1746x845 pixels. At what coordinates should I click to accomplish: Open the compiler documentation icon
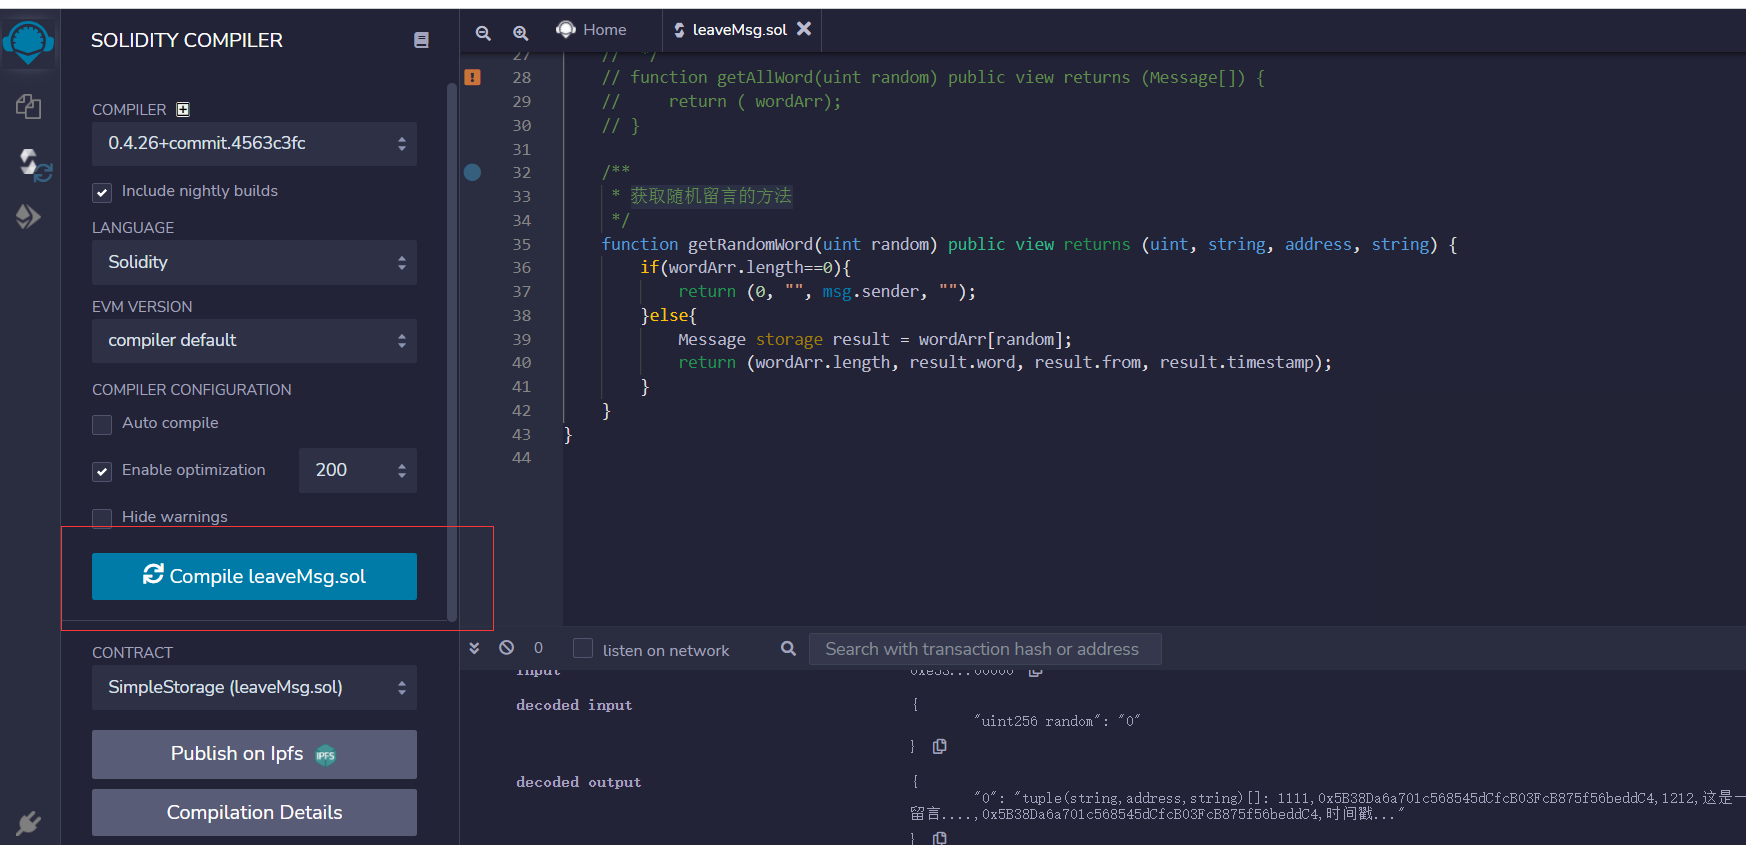point(421,40)
